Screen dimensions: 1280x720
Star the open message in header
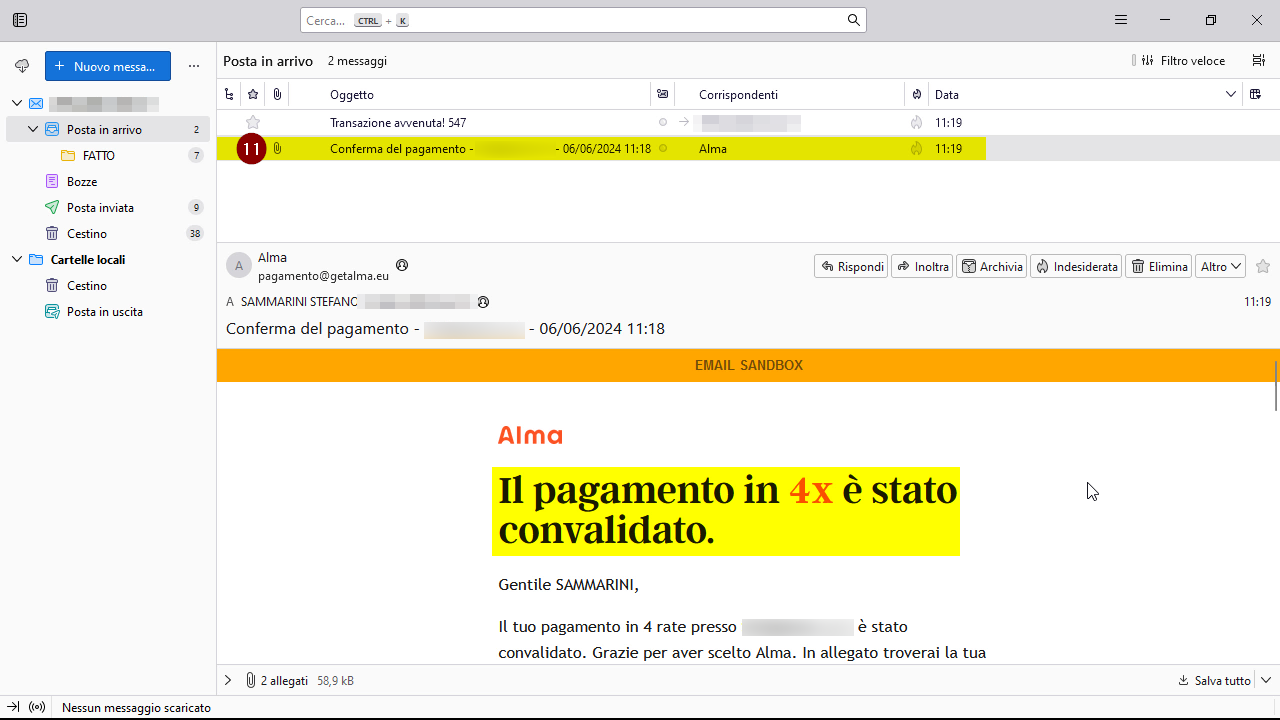pyautogui.click(x=1263, y=266)
